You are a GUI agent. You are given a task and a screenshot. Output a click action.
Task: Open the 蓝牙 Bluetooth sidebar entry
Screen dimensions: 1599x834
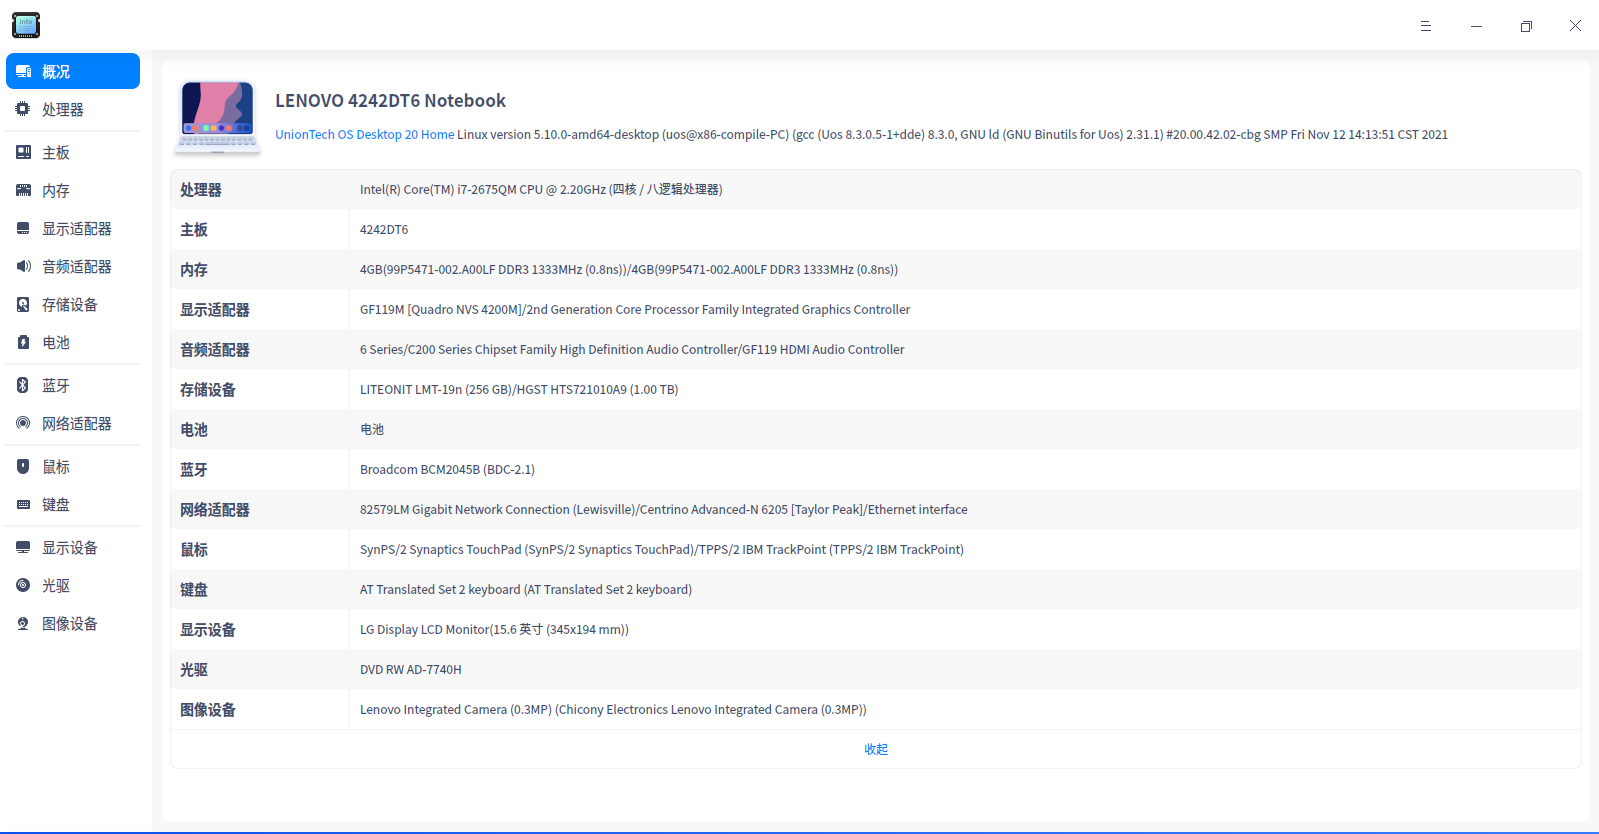[x=73, y=385]
